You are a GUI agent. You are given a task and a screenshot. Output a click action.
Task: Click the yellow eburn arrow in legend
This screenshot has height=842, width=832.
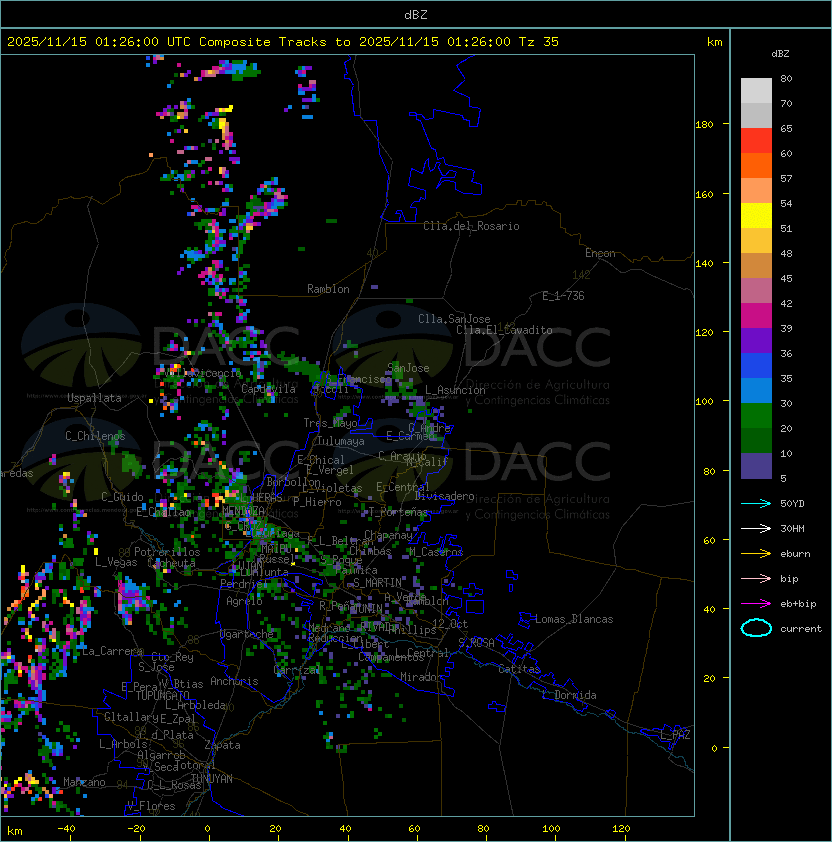pos(756,554)
